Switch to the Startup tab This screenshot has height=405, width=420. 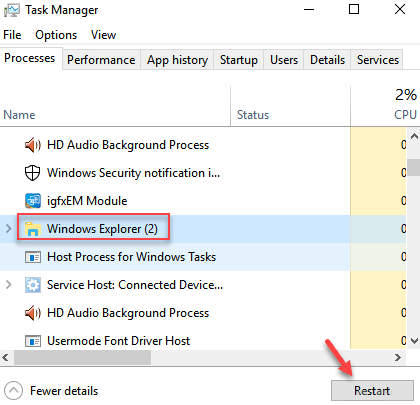click(239, 60)
